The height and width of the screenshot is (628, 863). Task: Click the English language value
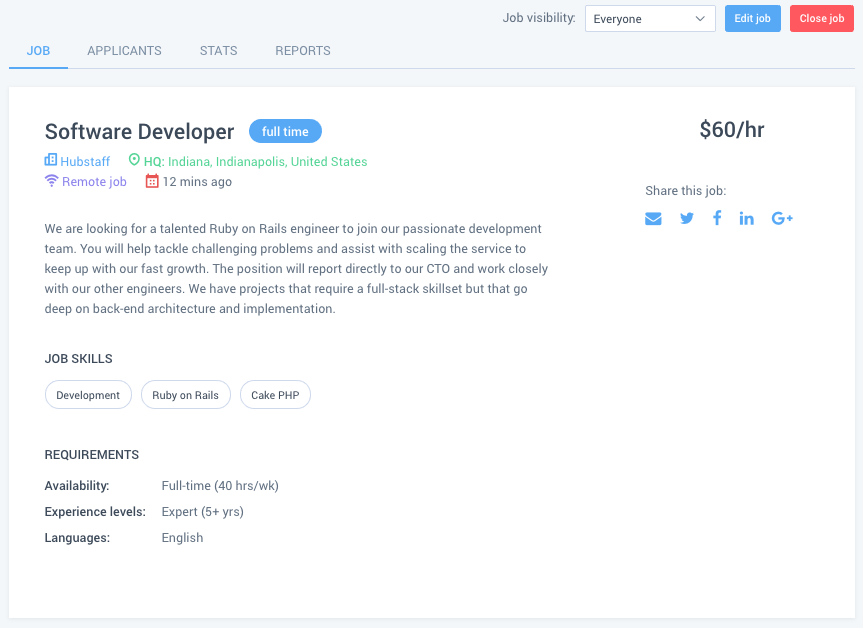pos(182,538)
